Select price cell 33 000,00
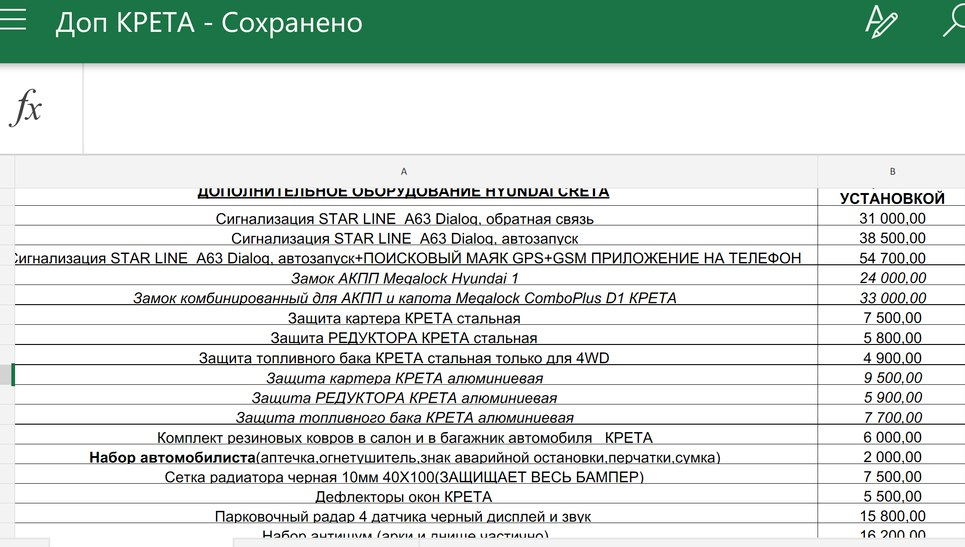Image resolution: width=965 pixels, height=547 pixels. [x=892, y=295]
